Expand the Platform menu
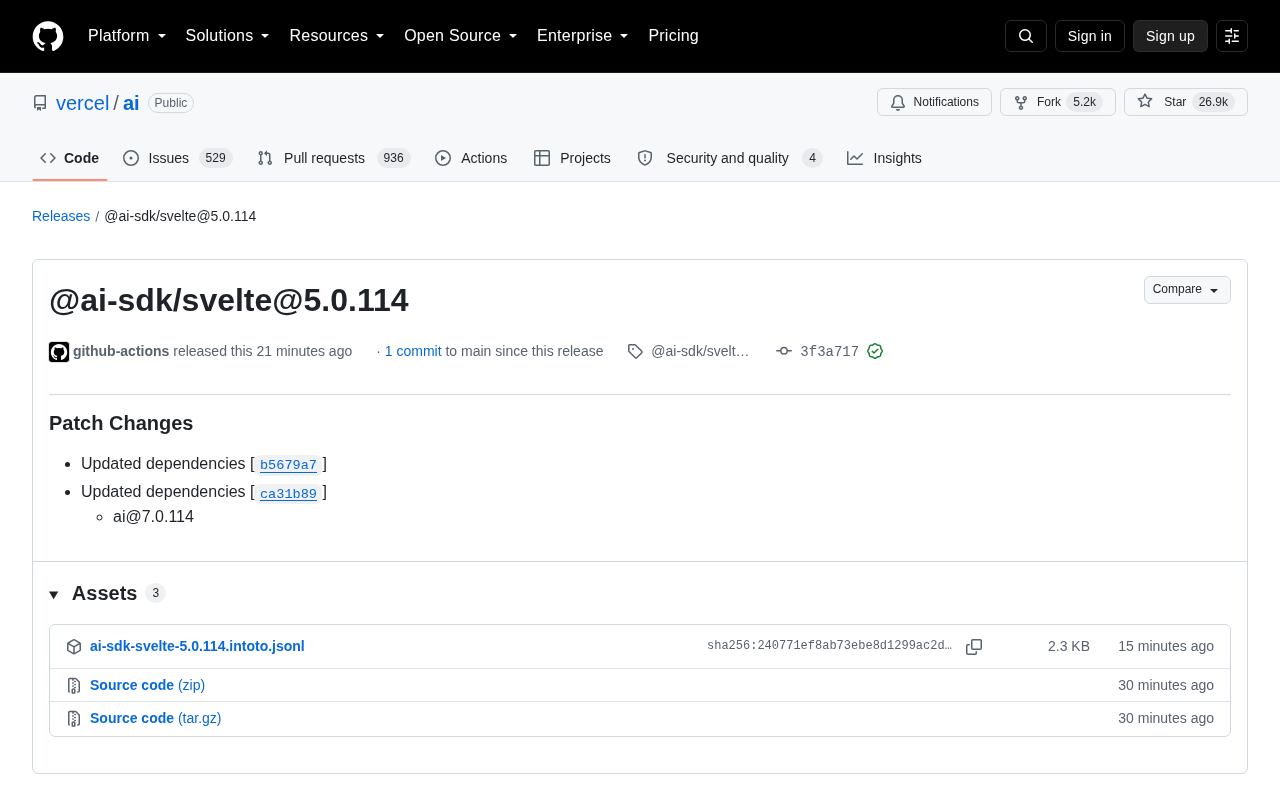1280x800 pixels. pyautogui.click(x=127, y=36)
